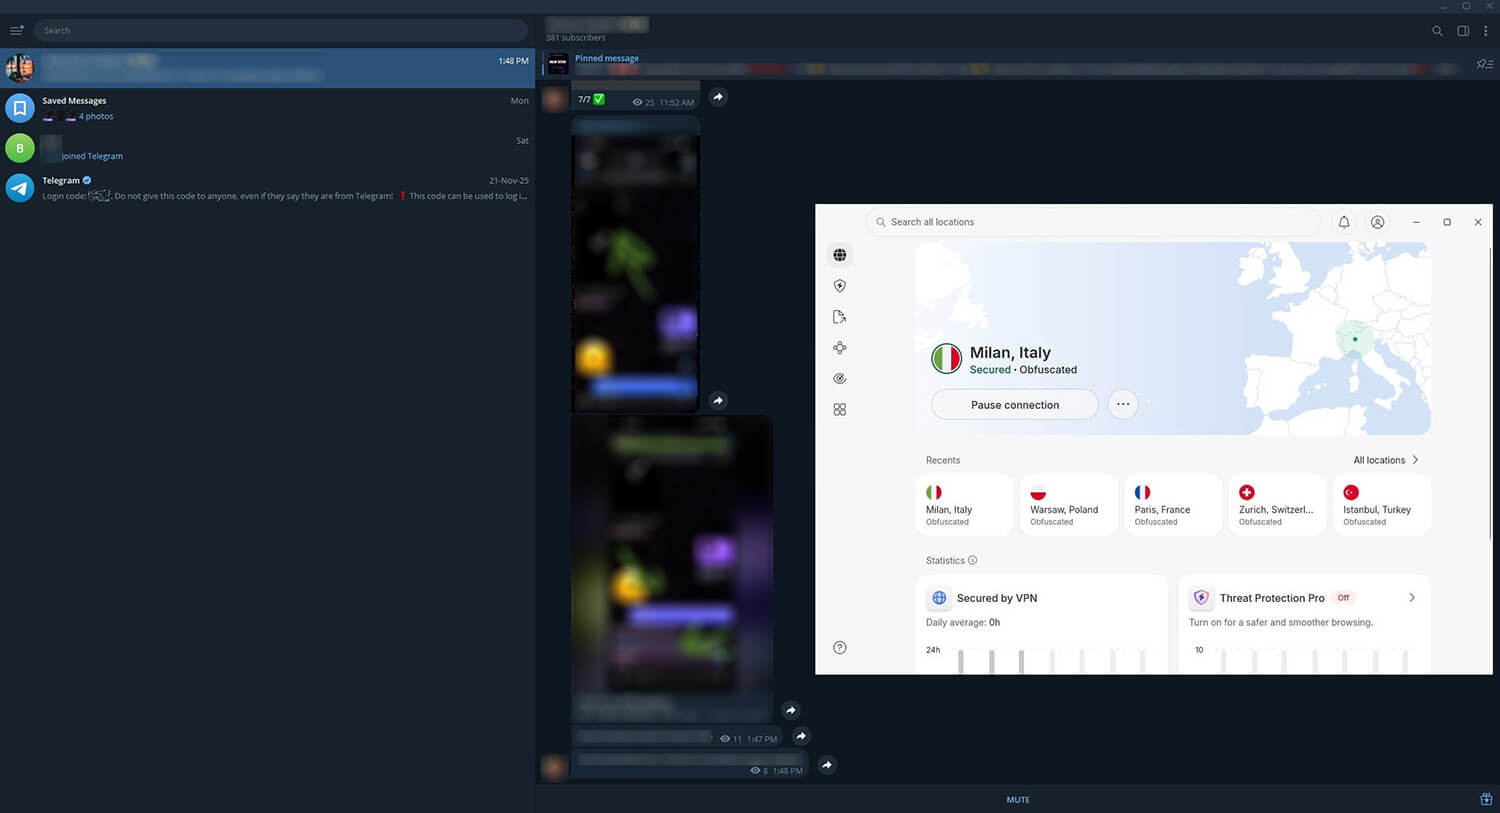Expand the Threat Protection Pro card chevron
This screenshot has width=1500, height=813.
coord(1412,598)
